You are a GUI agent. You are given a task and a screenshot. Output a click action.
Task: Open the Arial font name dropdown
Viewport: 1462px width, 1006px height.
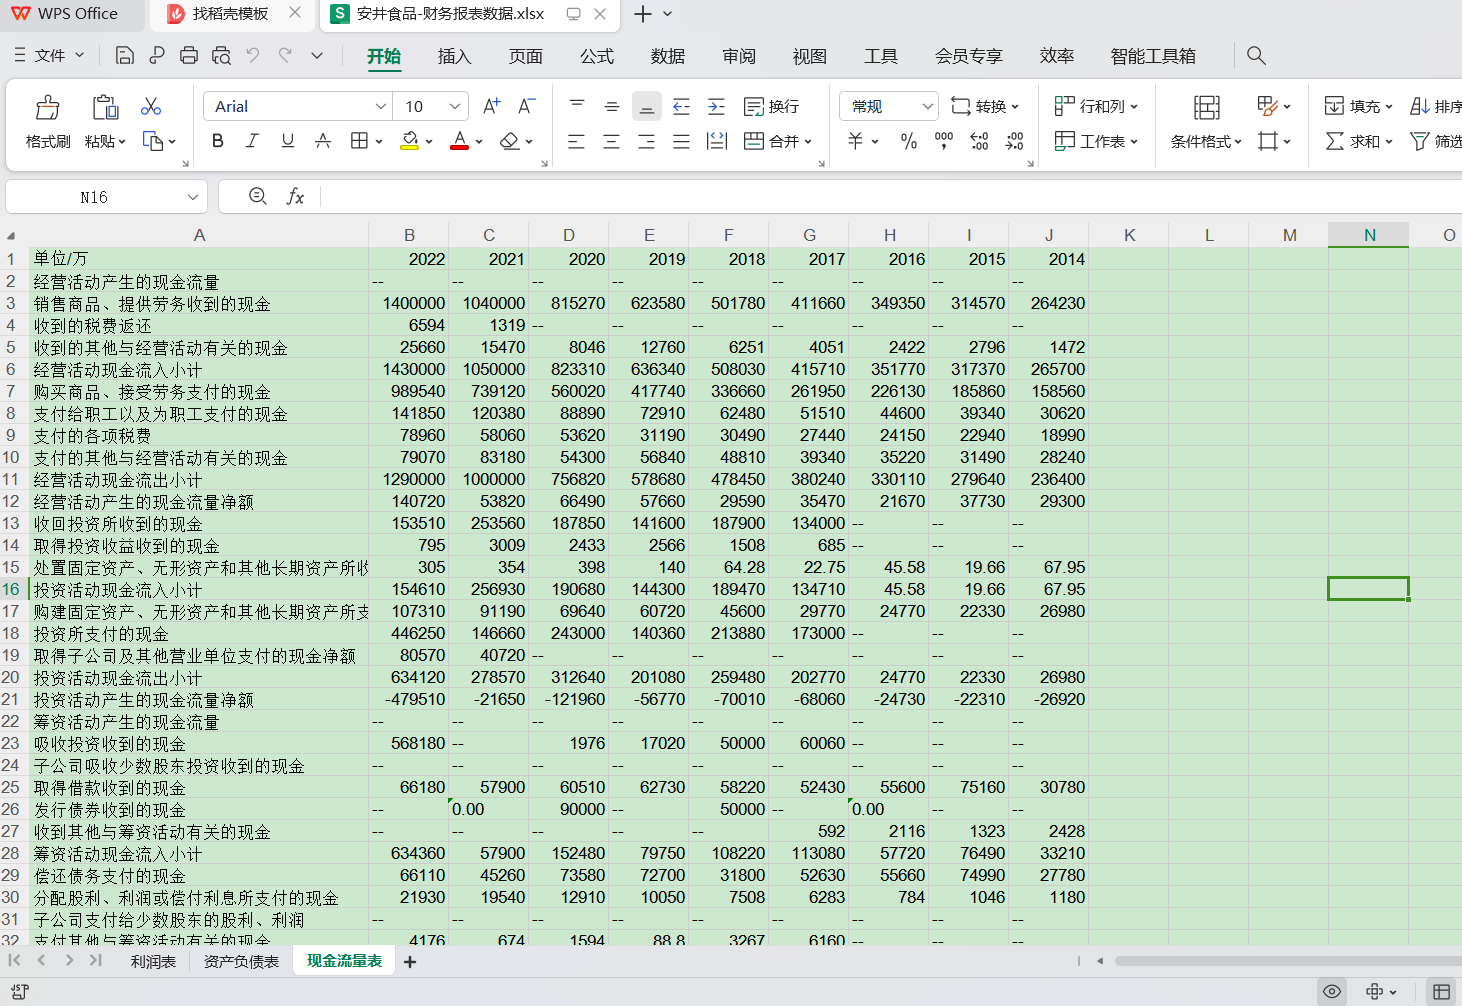(x=381, y=106)
